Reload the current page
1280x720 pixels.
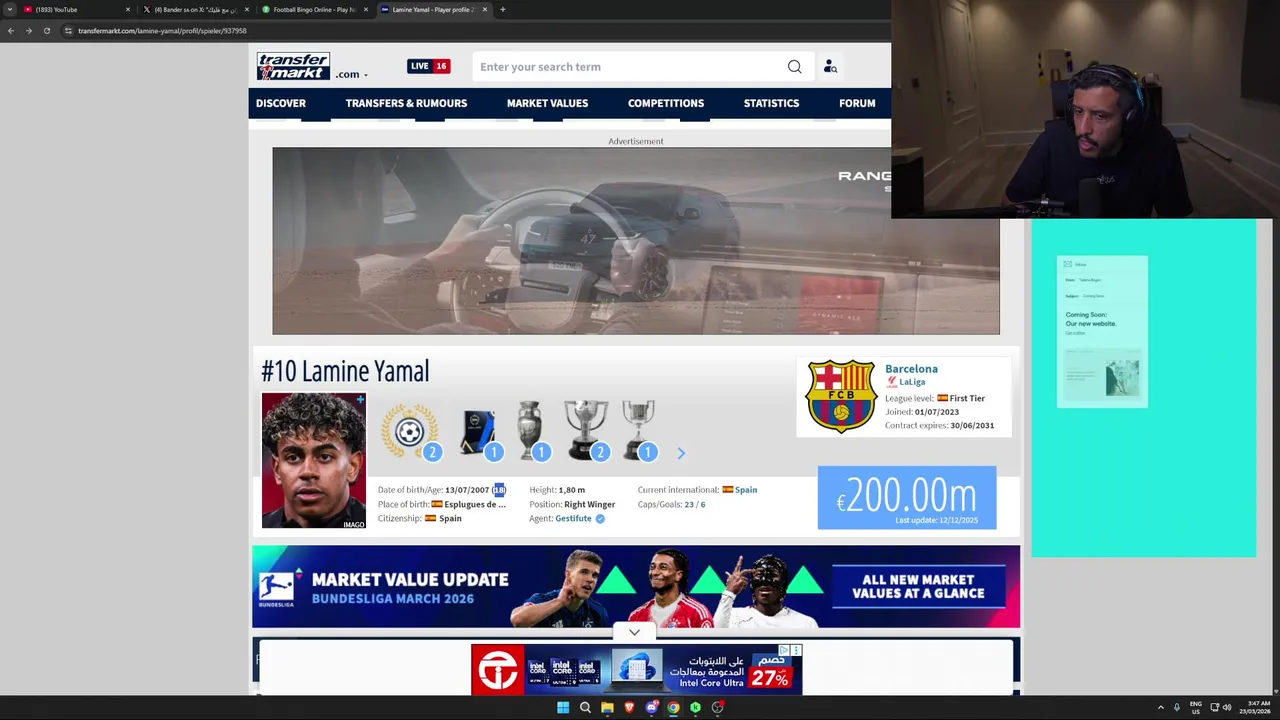click(46, 31)
